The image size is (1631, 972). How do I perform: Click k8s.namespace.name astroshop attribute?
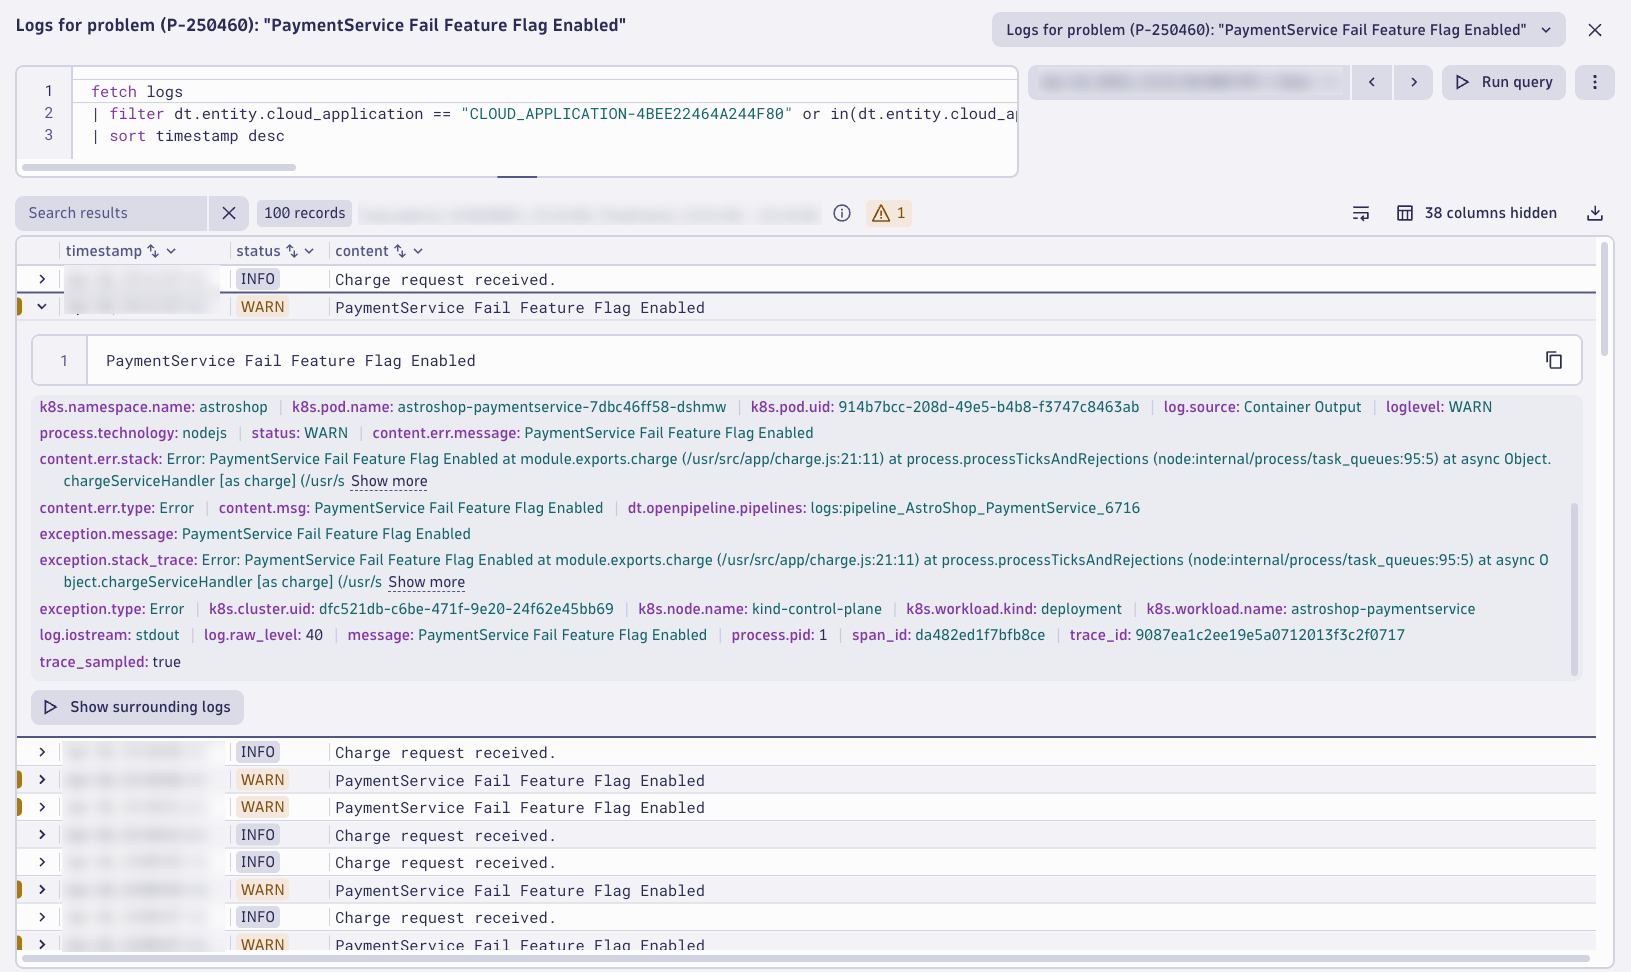tap(154, 407)
